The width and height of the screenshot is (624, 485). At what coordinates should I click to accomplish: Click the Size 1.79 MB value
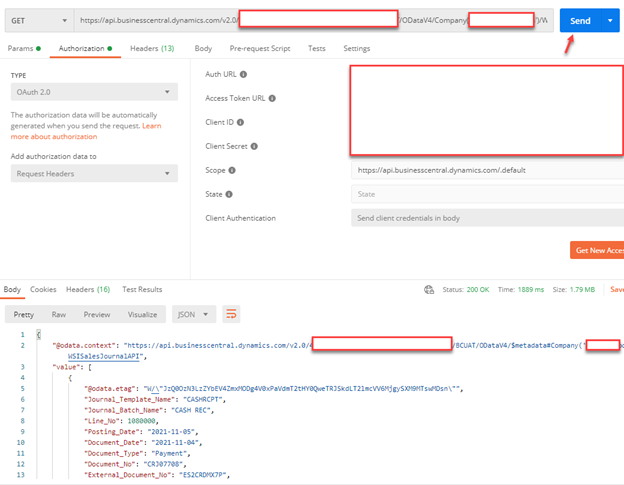pos(582,290)
